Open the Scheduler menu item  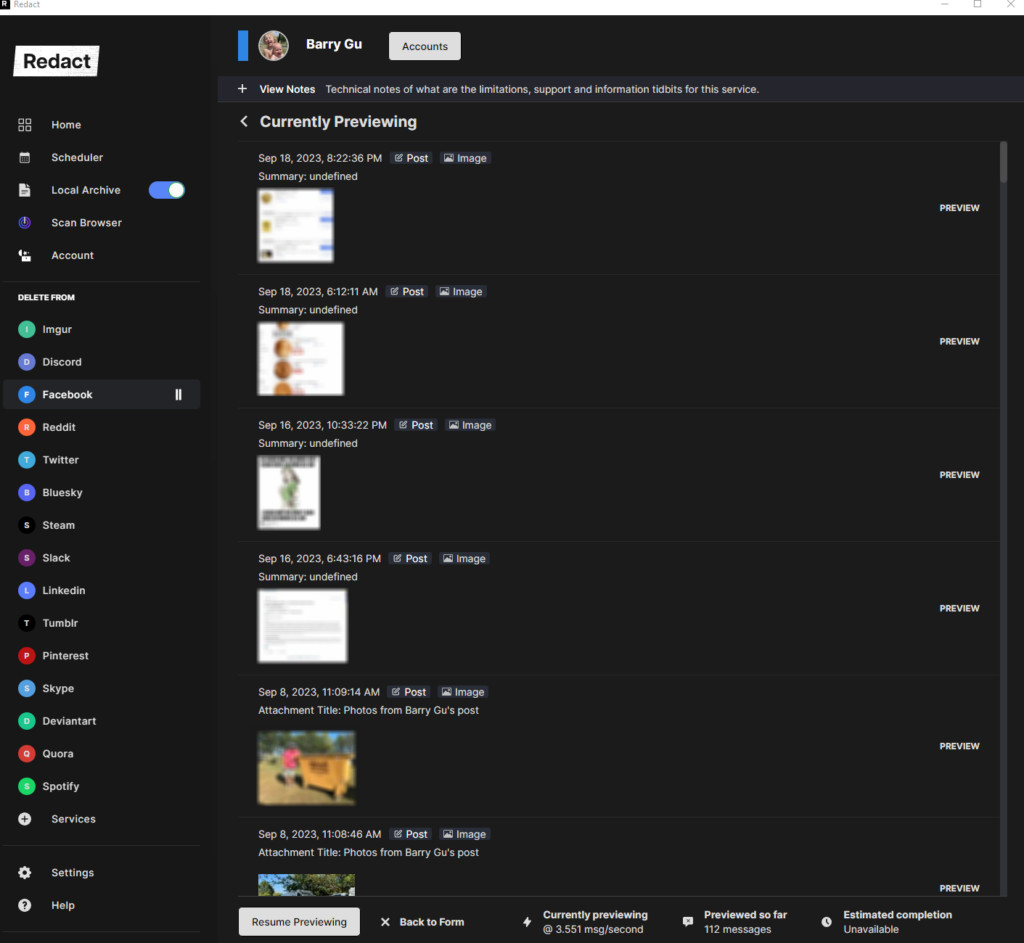point(77,157)
